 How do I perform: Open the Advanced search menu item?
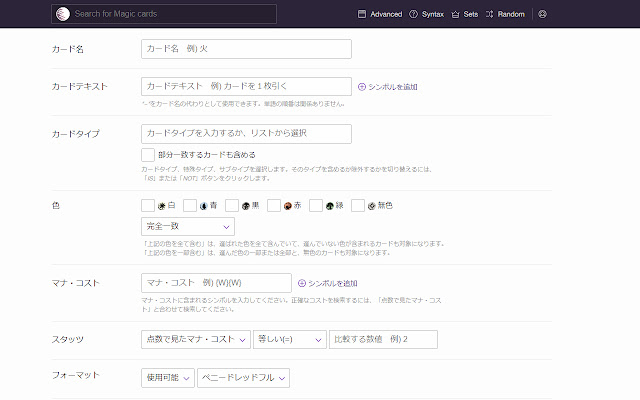[380, 14]
